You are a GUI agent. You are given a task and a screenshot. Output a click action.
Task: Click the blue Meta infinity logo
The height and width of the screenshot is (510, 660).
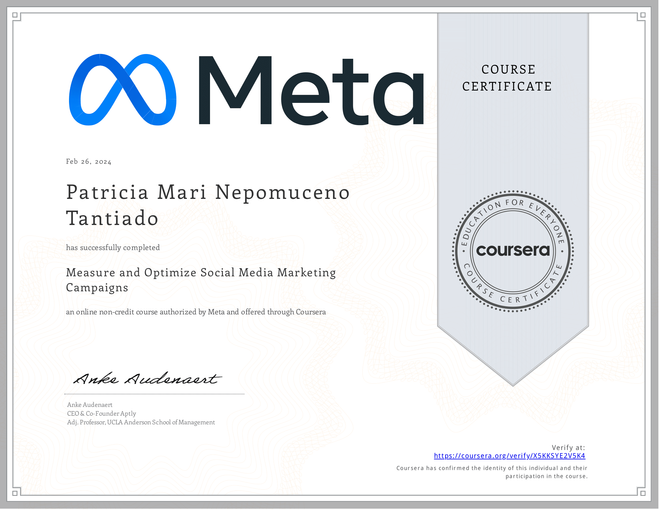[122, 90]
